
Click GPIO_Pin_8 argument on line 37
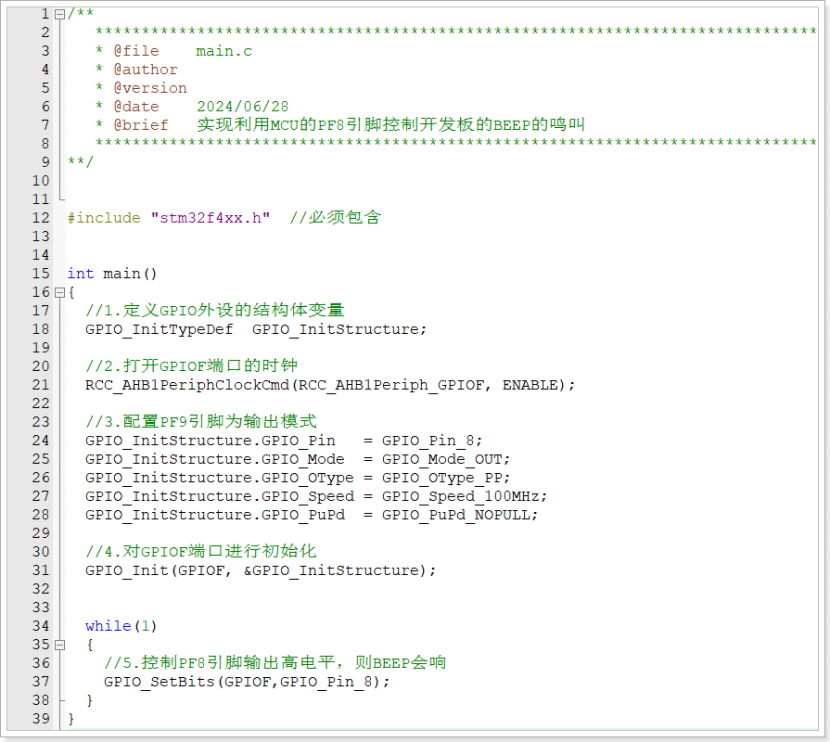coord(326,682)
